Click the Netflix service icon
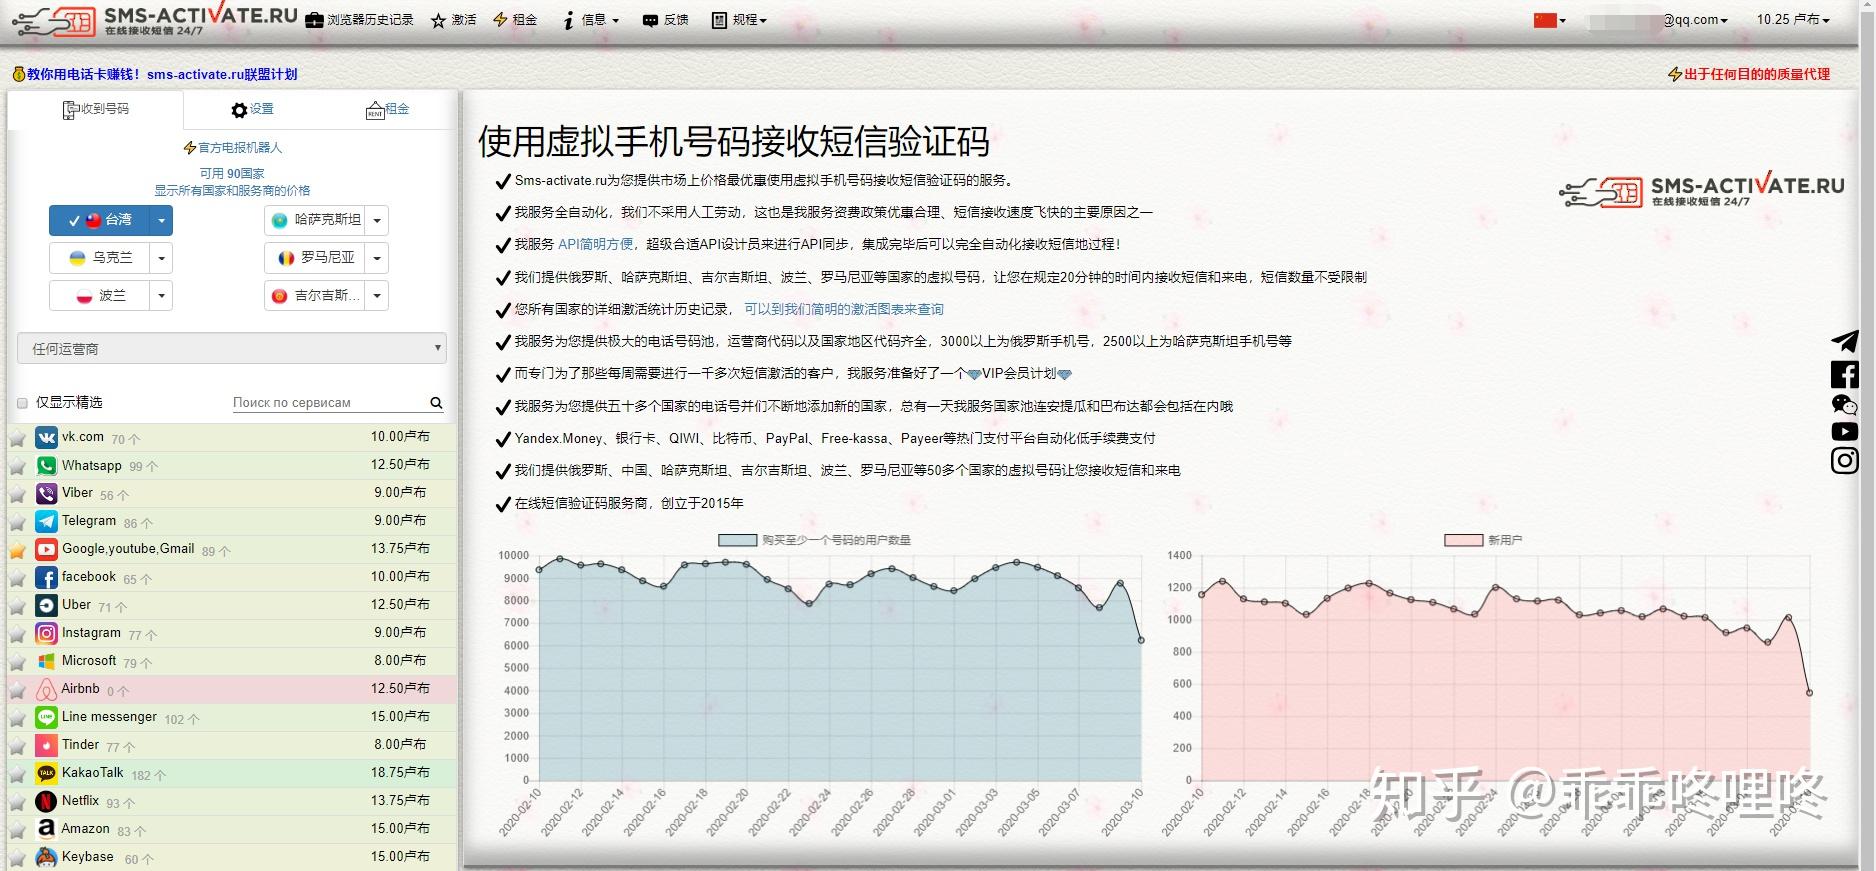 (46, 802)
